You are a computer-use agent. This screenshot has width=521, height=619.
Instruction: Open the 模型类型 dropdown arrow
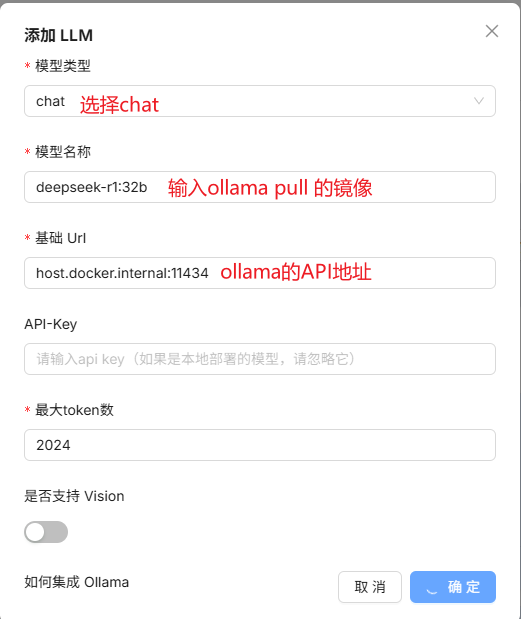(479, 101)
